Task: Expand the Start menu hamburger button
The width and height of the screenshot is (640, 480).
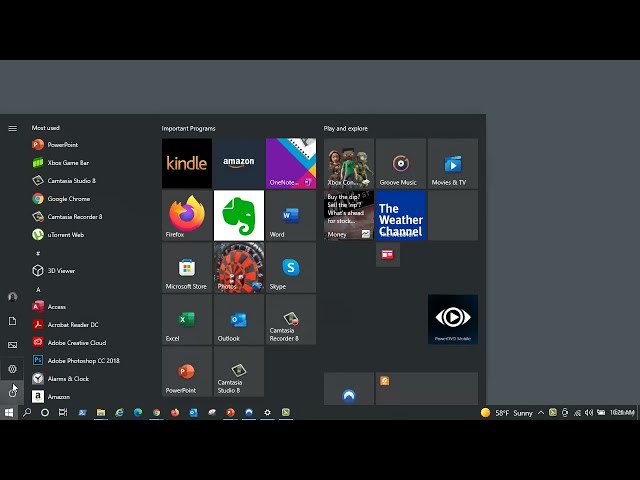Action: coord(12,128)
